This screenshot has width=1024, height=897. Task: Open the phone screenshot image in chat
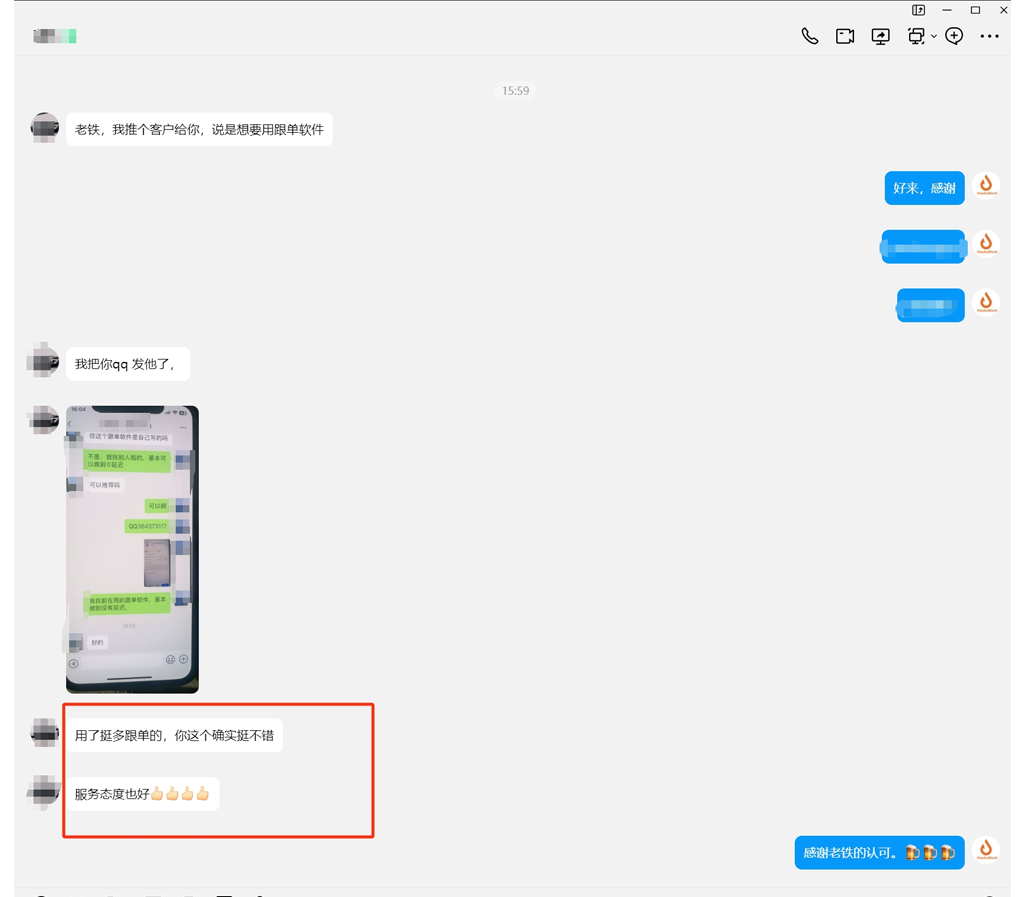pos(132,549)
